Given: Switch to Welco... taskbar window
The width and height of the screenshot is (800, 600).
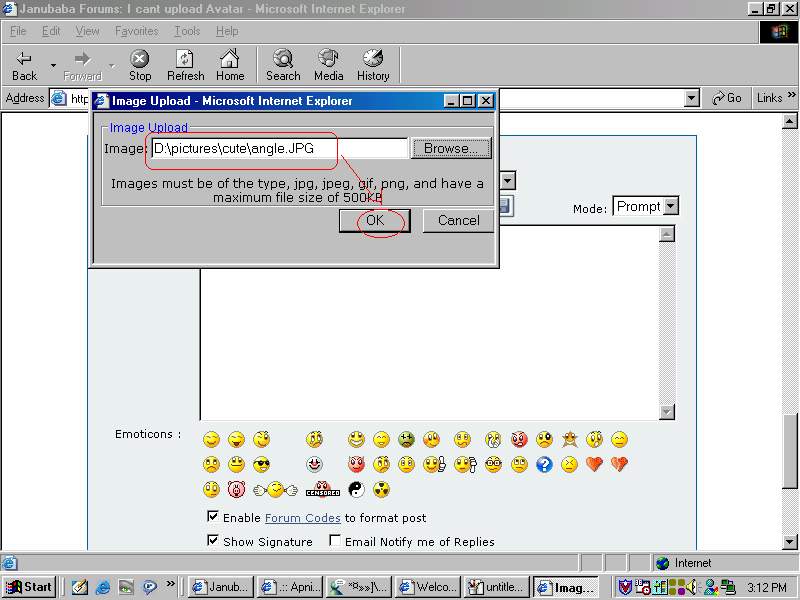Looking at the screenshot, I should (x=428, y=587).
